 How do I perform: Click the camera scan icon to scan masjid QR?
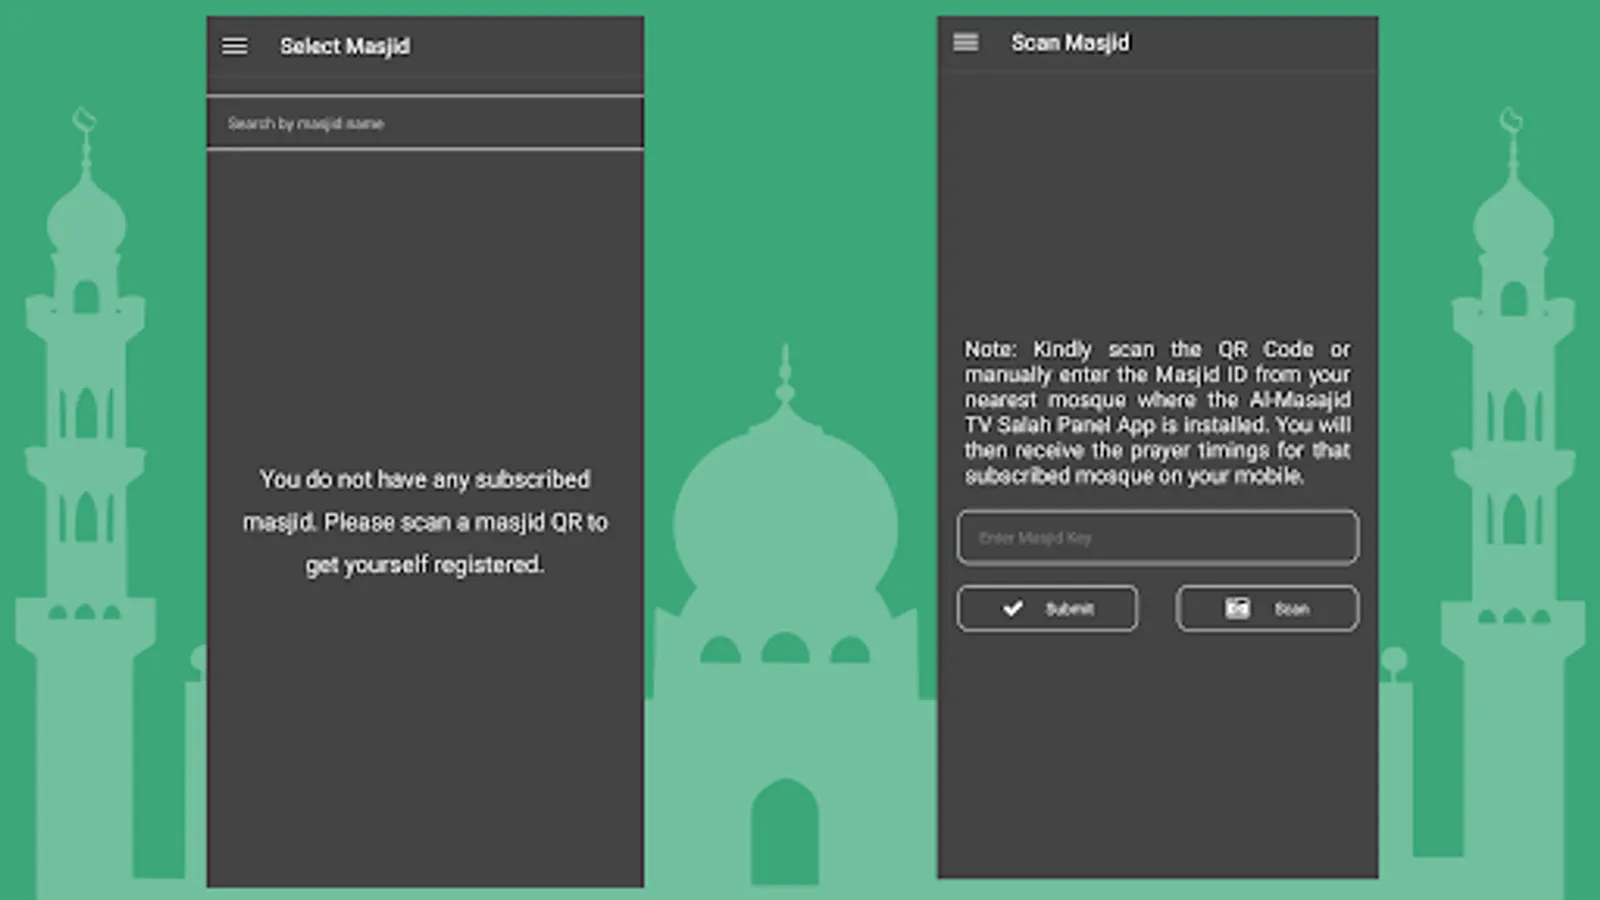(x=1238, y=608)
